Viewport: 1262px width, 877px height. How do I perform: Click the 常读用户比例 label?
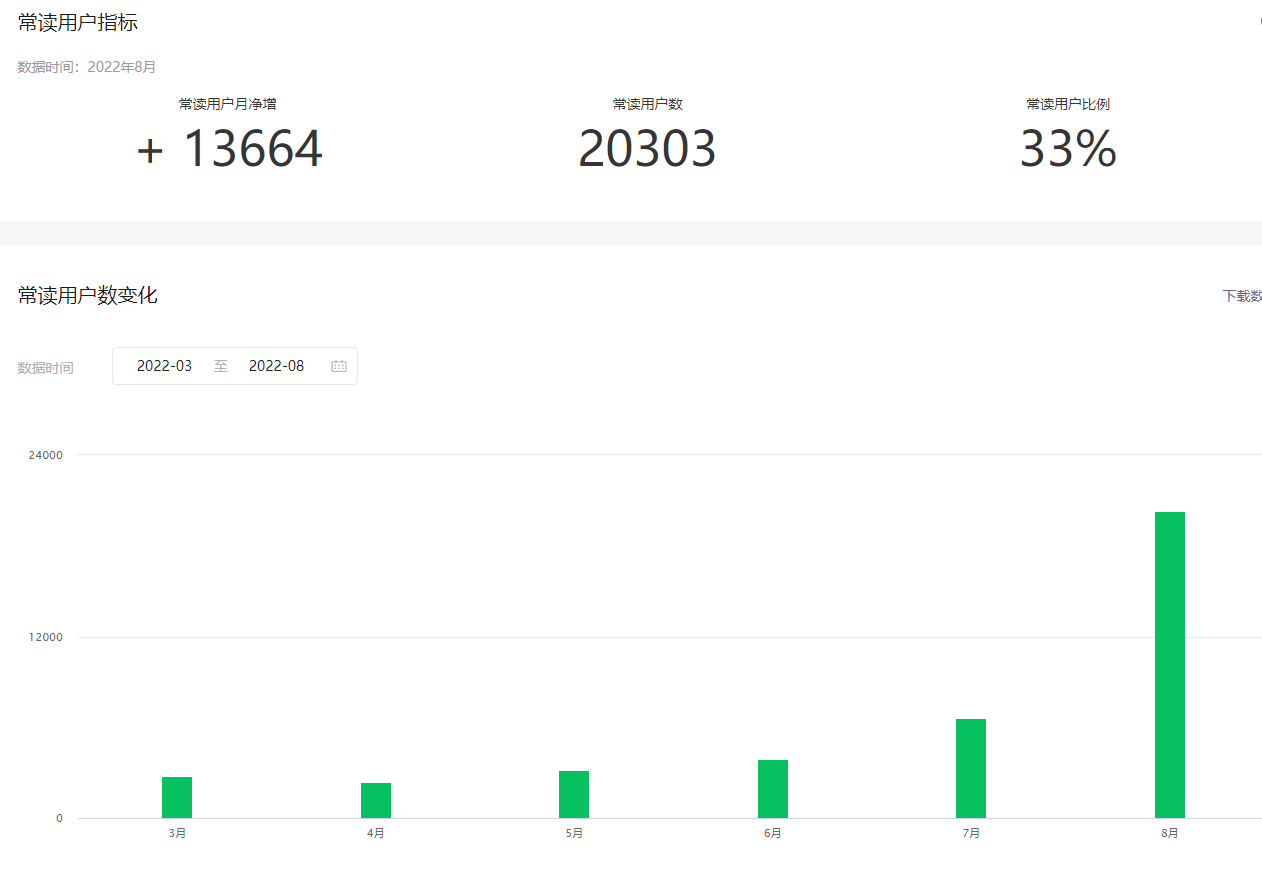pos(1068,104)
